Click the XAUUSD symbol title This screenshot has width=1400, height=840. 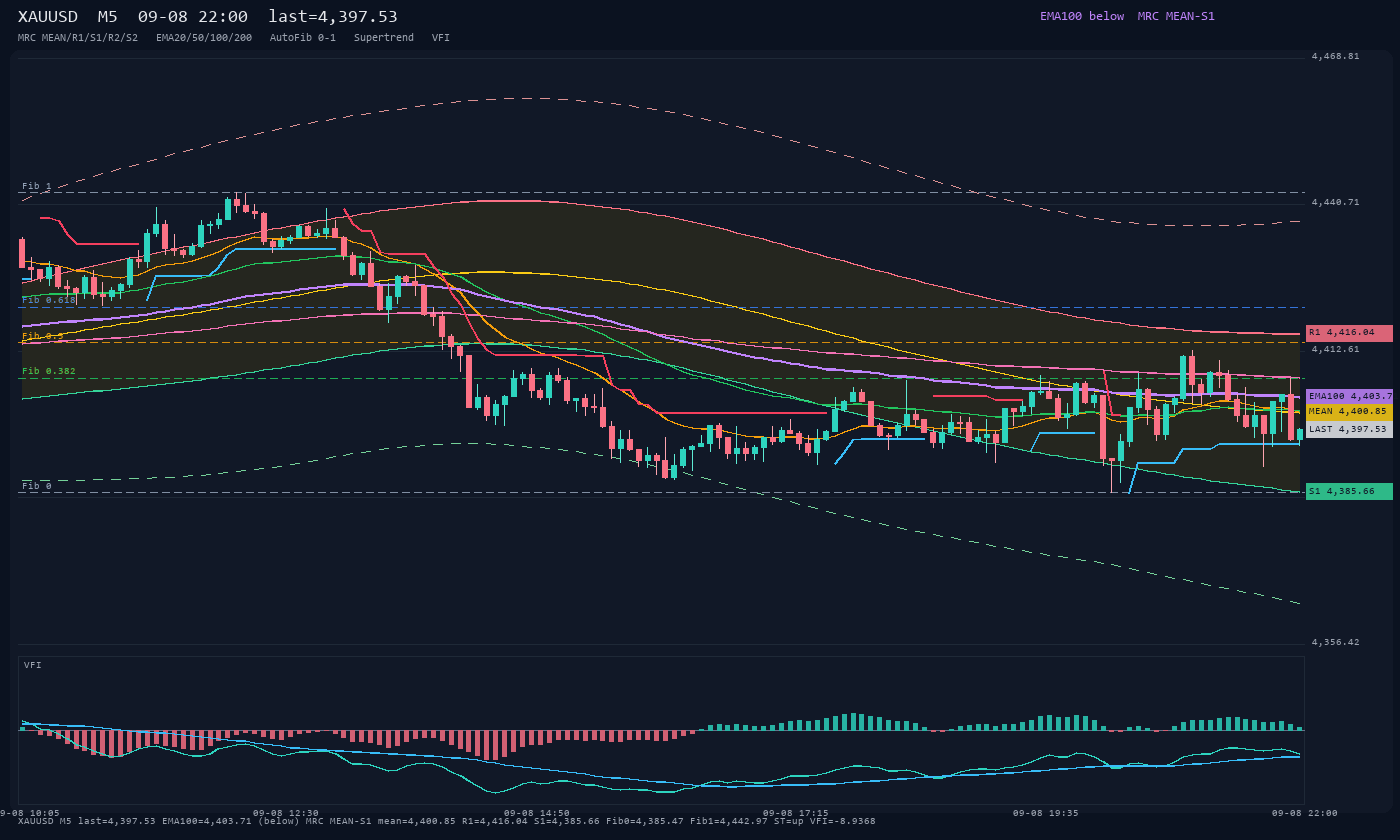click(50, 17)
